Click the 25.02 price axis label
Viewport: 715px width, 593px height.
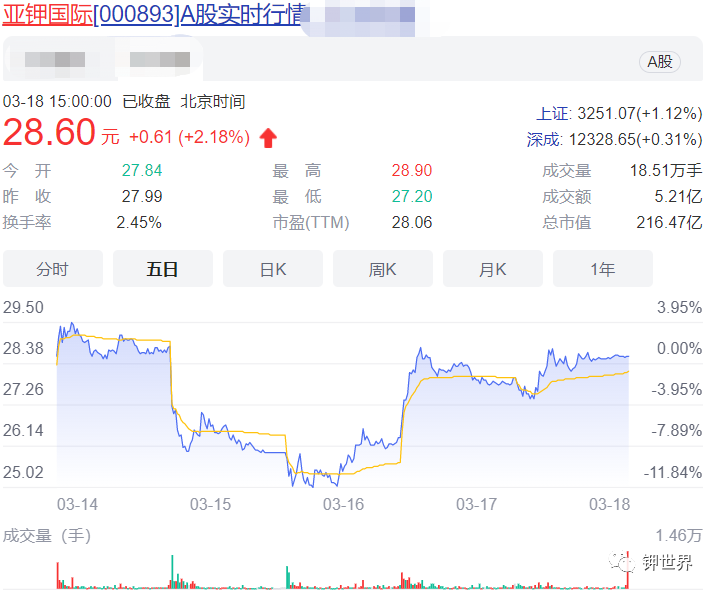[23, 472]
